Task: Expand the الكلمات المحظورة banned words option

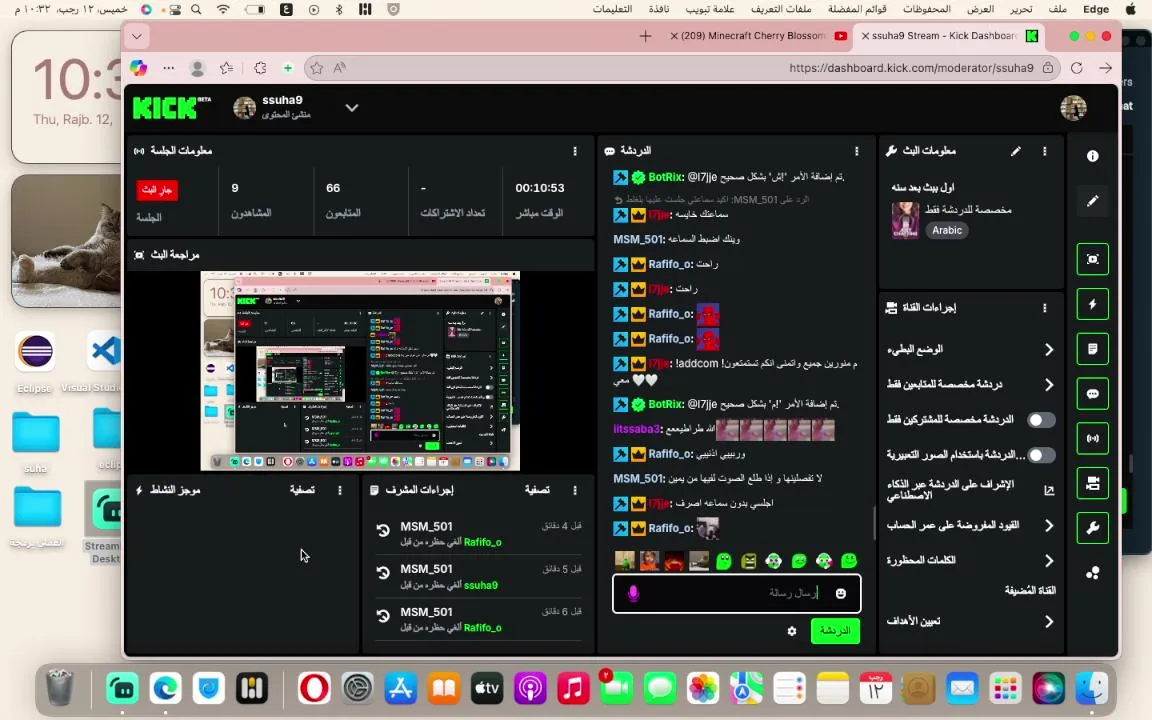Action: (1048, 561)
